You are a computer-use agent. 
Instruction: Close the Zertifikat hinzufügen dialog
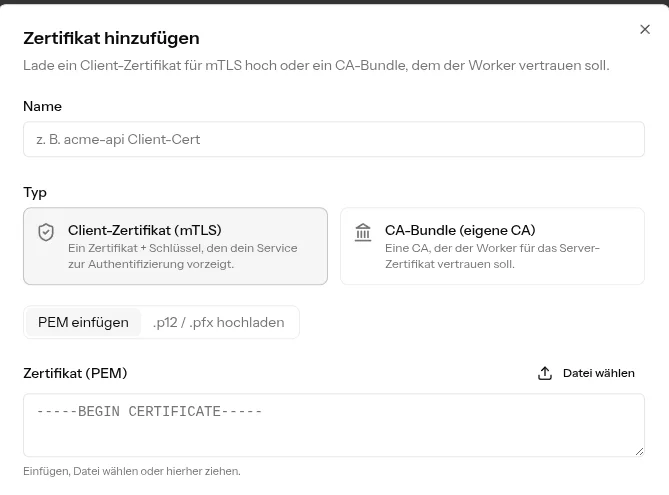[x=645, y=29]
